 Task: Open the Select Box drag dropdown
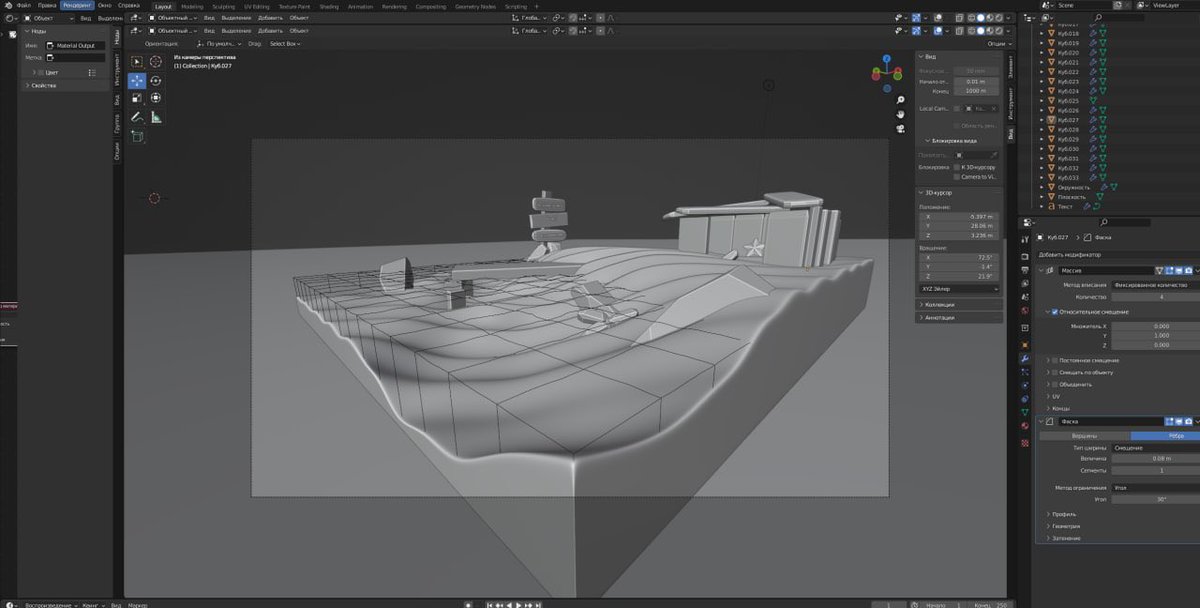tap(286, 44)
